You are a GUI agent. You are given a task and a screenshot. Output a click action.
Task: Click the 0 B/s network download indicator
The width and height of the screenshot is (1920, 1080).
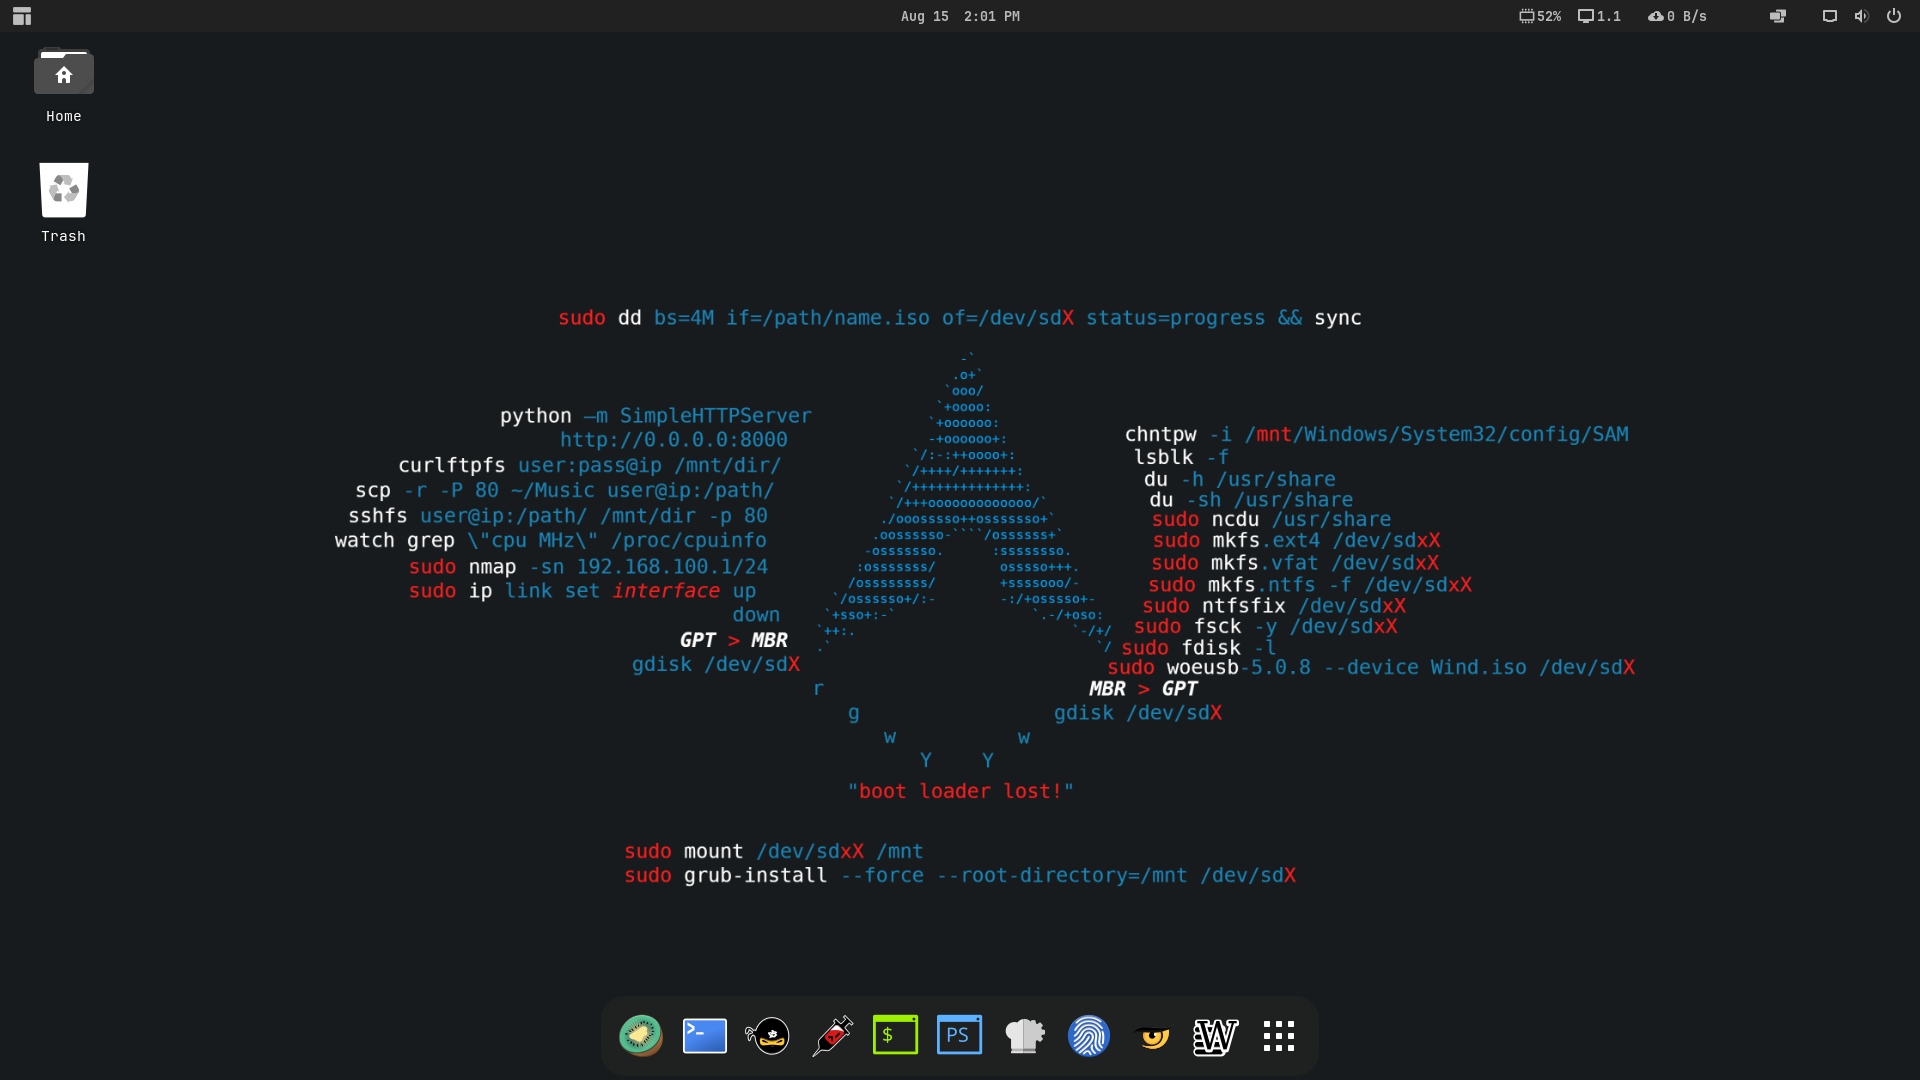[1677, 16]
